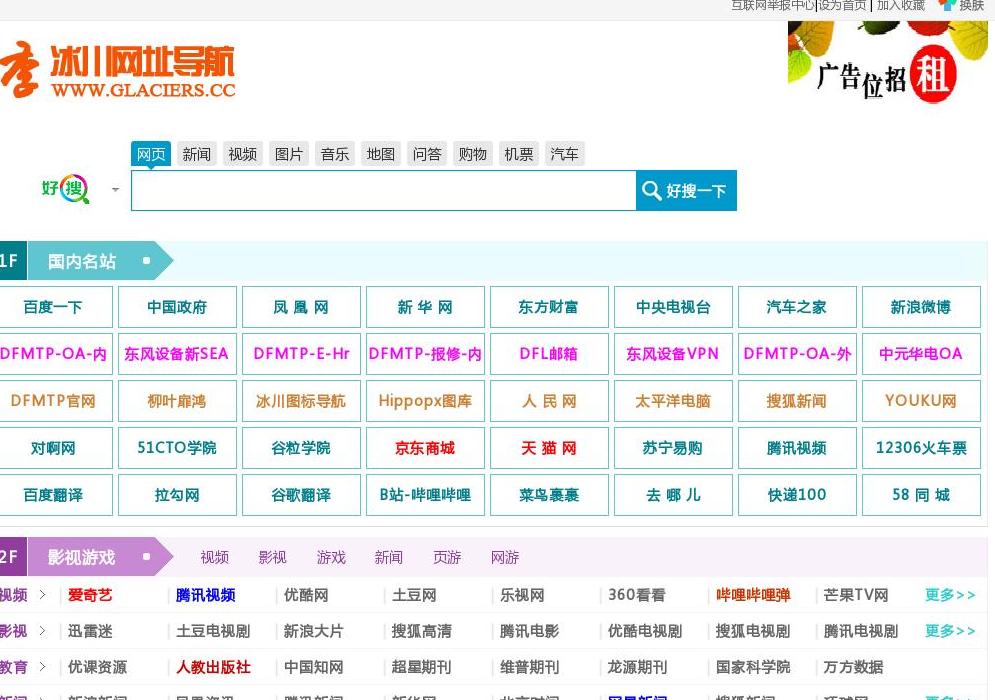The width and height of the screenshot is (995, 700).
Task: Open the 爱奇艺 link
Action: click(x=90, y=595)
